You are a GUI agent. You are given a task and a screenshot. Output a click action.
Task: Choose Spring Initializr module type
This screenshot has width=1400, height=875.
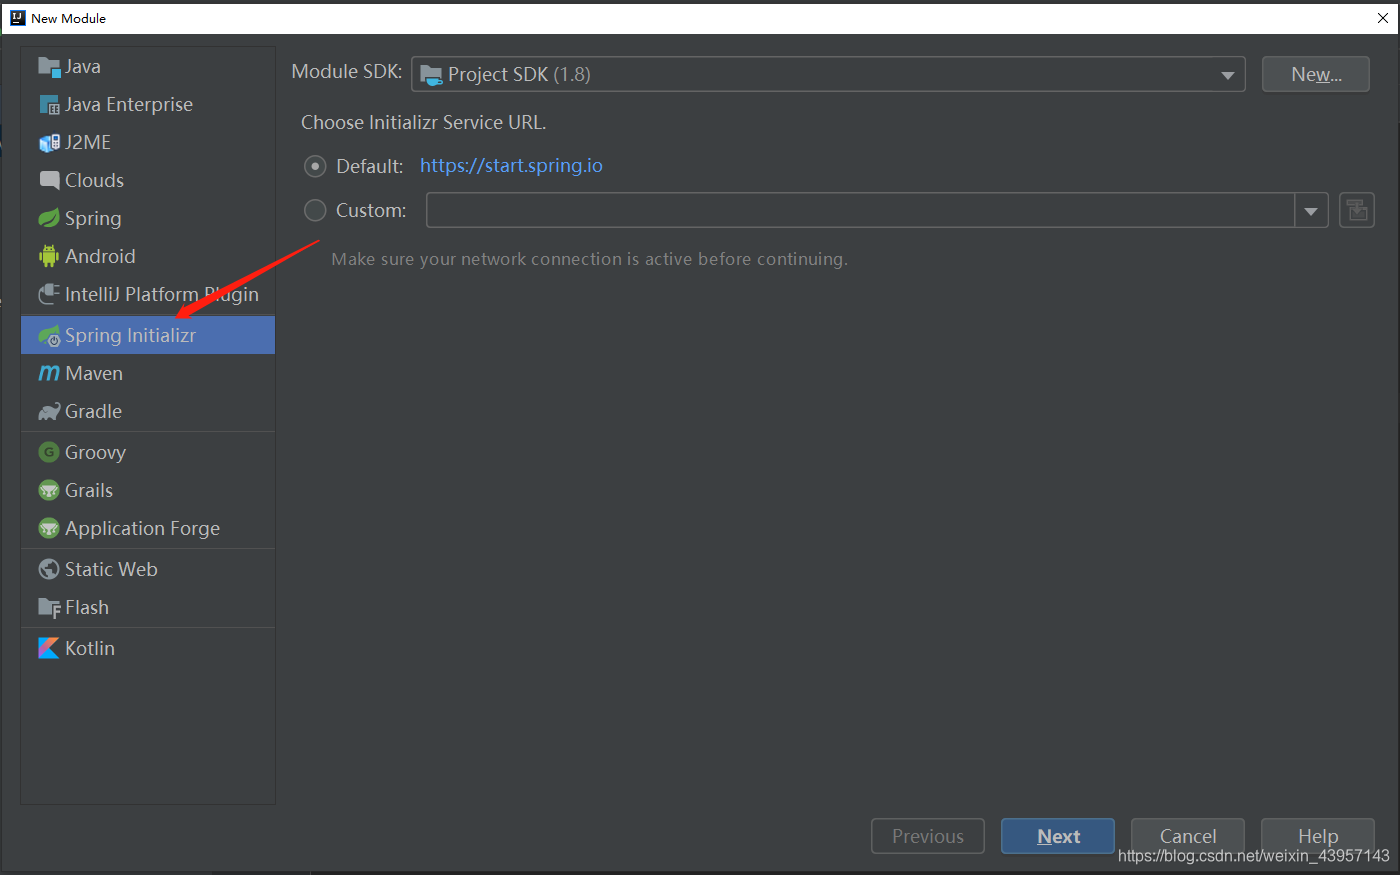148,336
